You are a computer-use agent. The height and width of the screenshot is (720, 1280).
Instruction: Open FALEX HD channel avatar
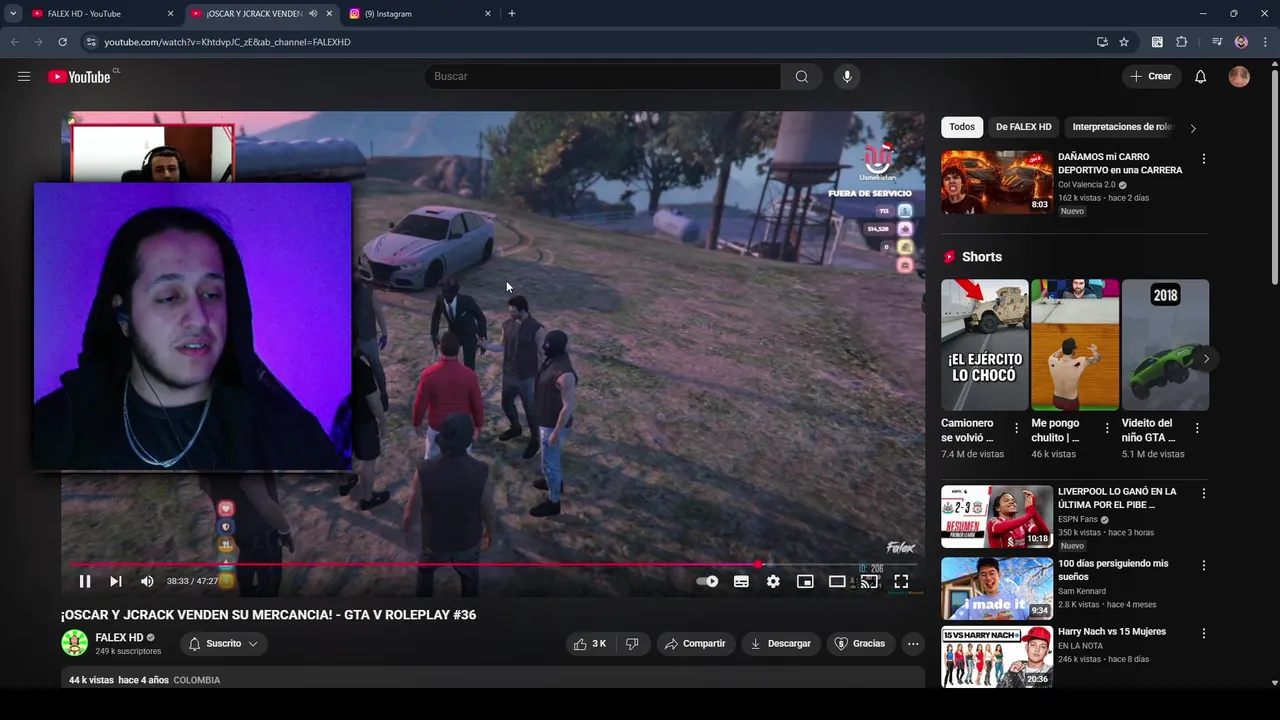tap(74, 643)
